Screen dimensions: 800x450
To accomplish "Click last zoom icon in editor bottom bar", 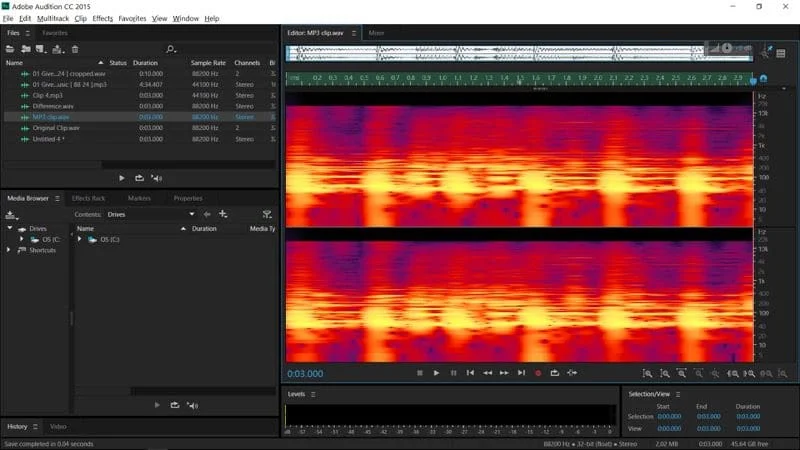I will click(x=783, y=373).
